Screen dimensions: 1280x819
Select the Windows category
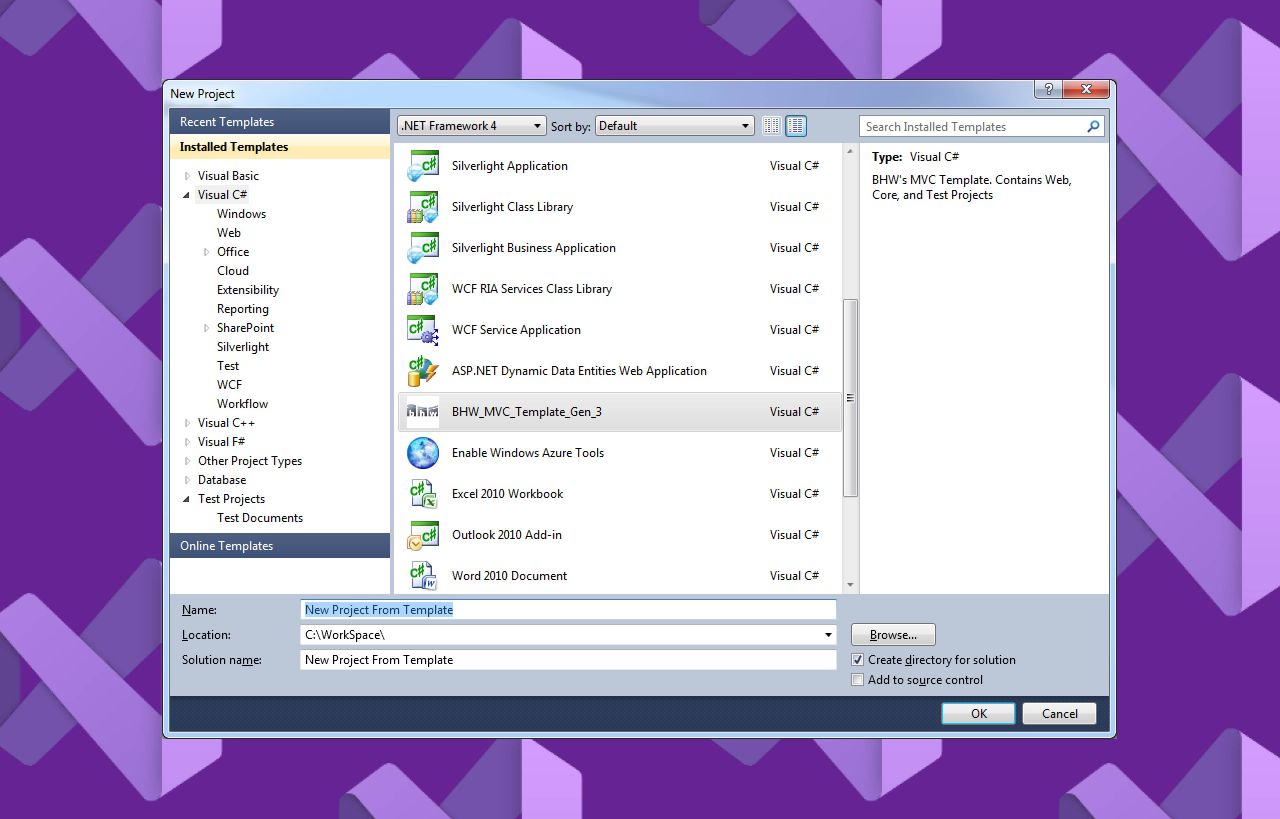coord(241,214)
